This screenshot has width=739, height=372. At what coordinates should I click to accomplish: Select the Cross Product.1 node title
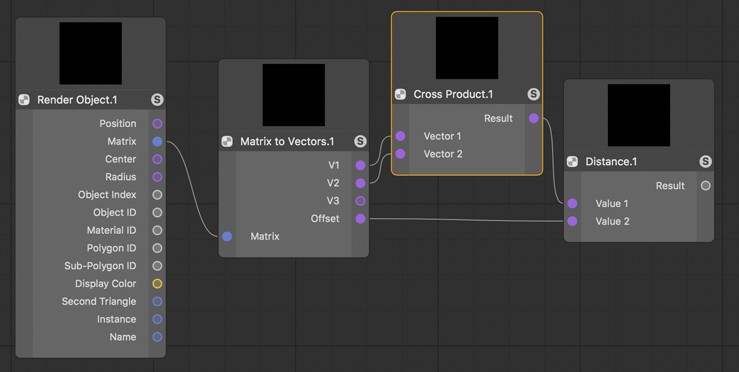pyautogui.click(x=453, y=94)
